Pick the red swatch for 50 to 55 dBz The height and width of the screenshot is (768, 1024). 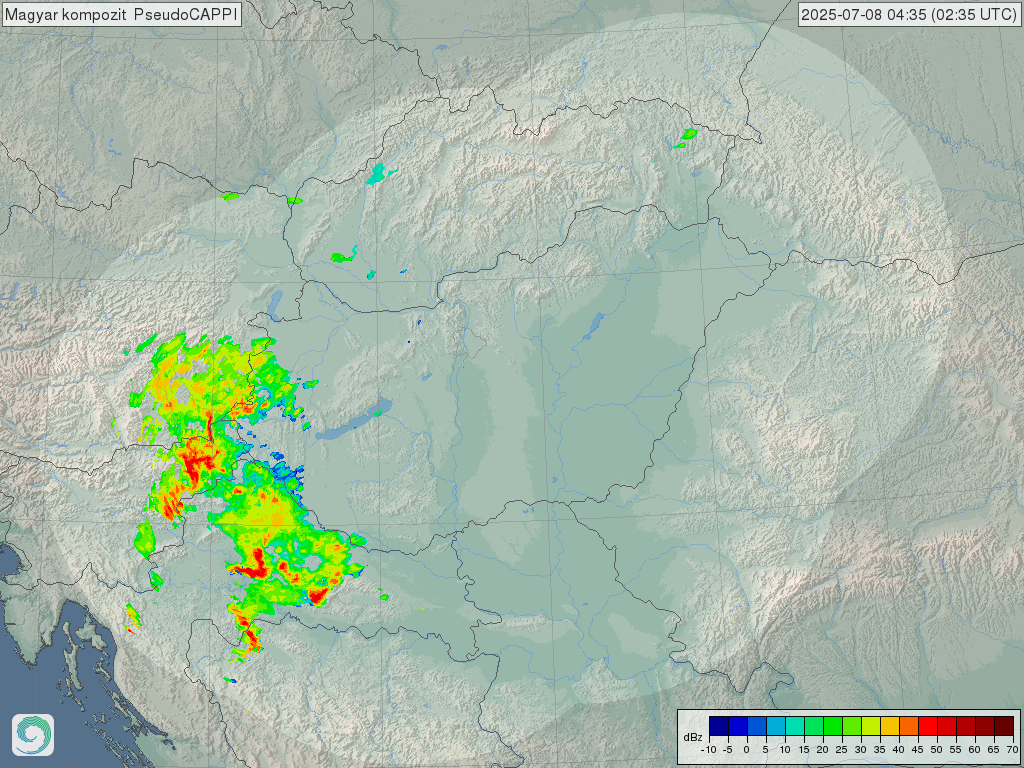[x=947, y=726]
